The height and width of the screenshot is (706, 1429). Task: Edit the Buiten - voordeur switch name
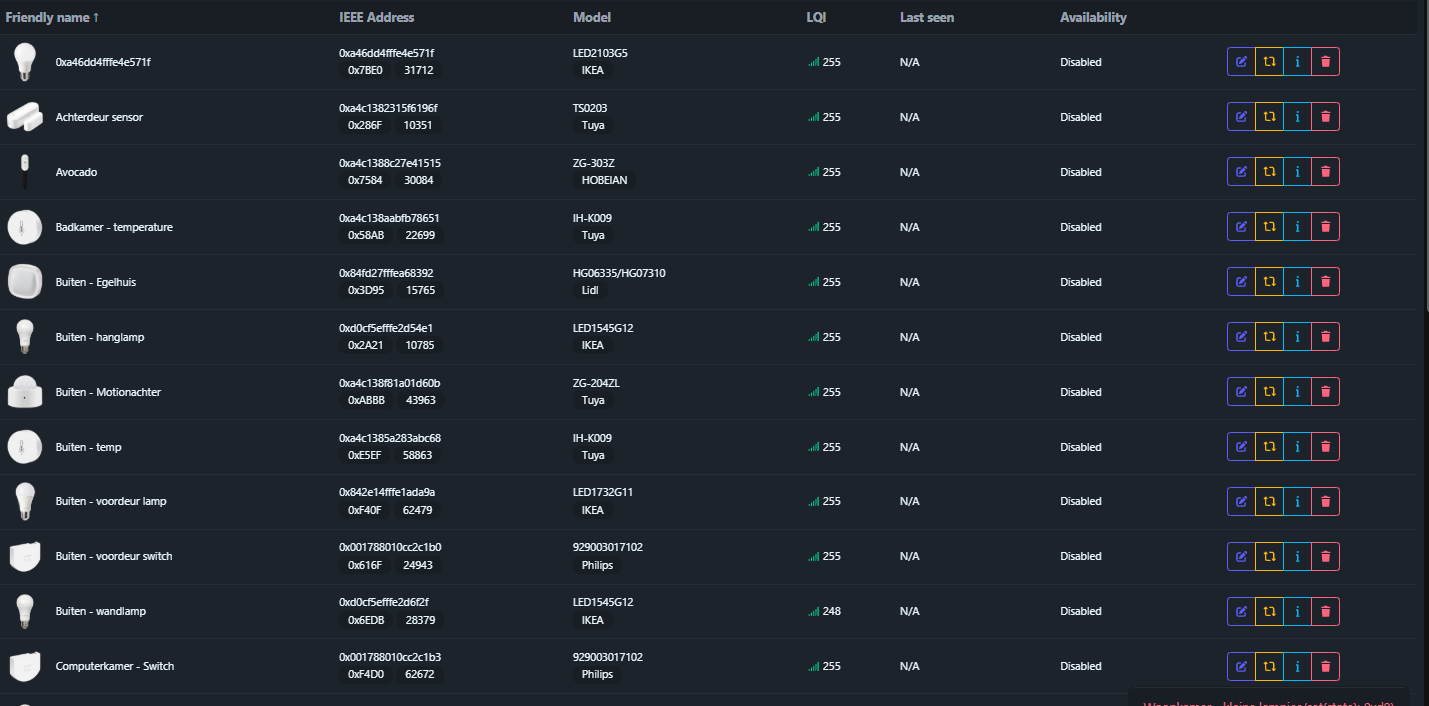tap(1241, 556)
